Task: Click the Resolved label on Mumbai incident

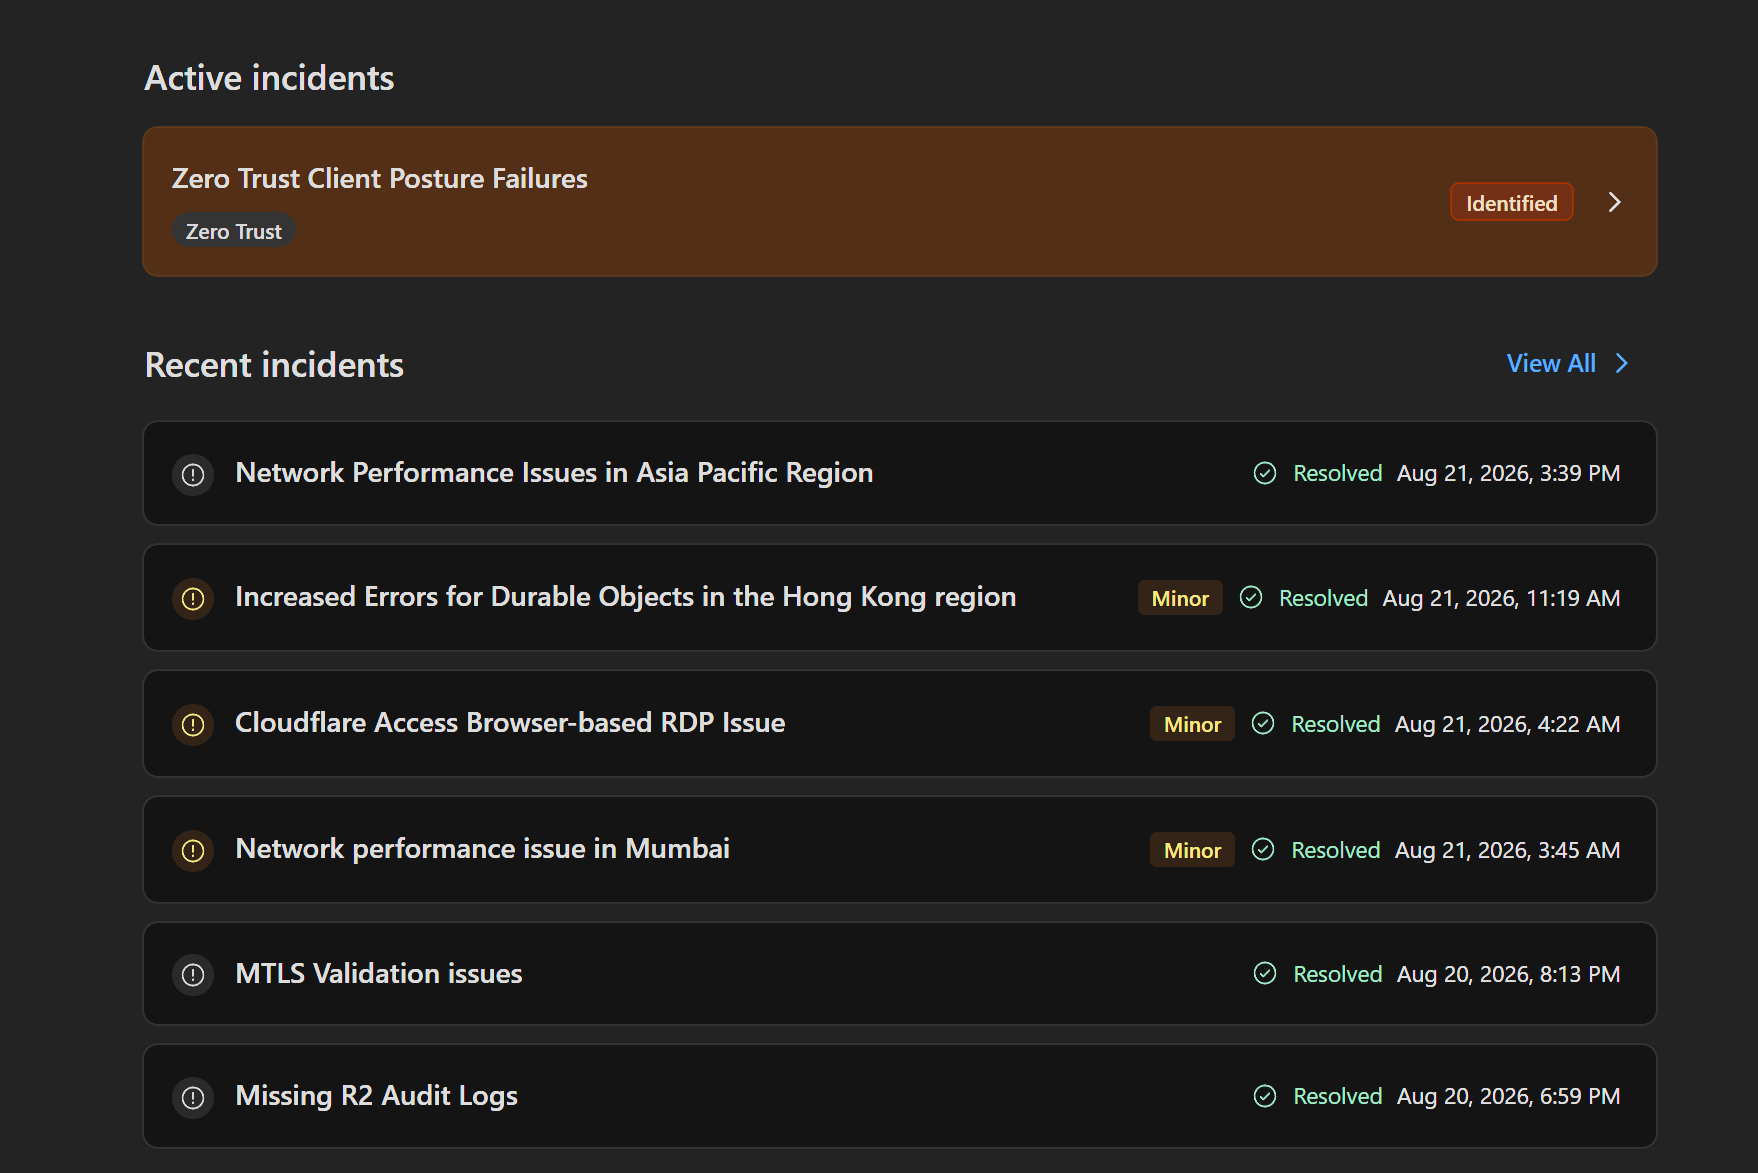Action: point(1335,850)
